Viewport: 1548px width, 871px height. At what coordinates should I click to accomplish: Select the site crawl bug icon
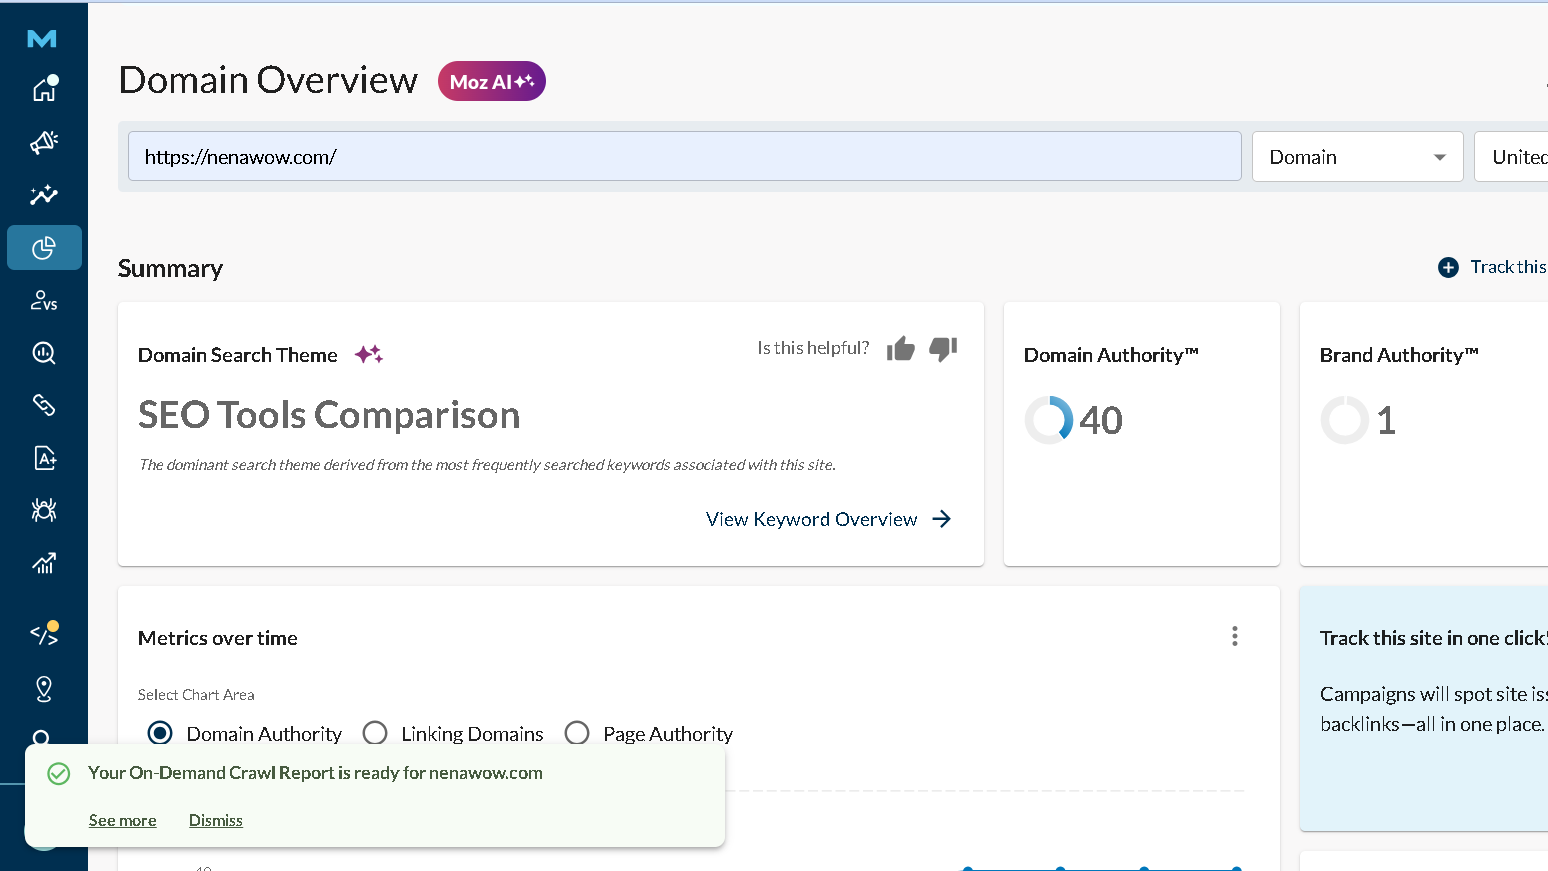point(44,510)
